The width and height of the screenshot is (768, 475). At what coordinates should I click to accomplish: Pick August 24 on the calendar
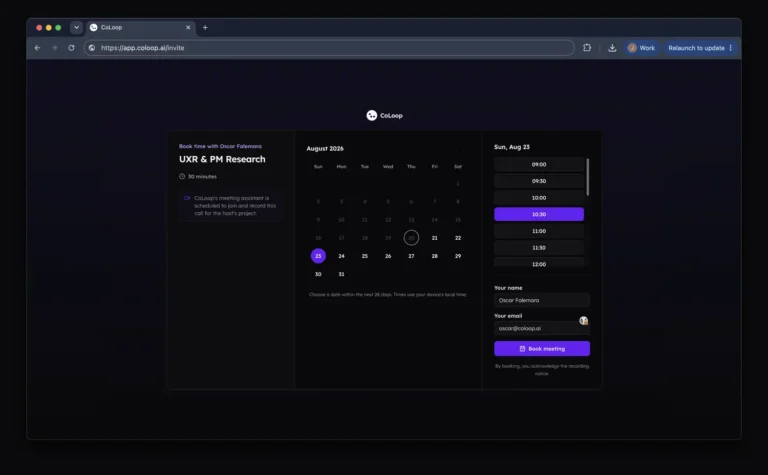(341, 256)
